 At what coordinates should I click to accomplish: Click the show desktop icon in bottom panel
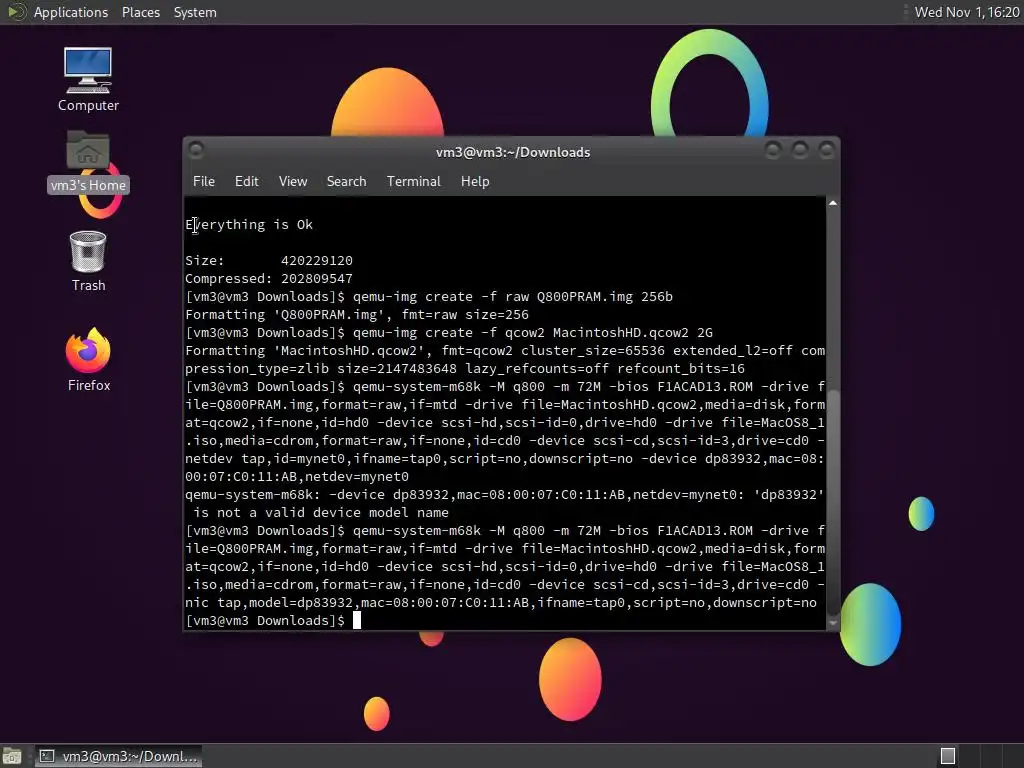pos(12,756)
